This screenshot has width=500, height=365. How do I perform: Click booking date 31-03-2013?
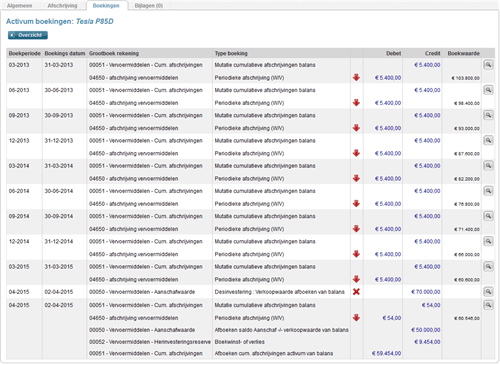coord(59,65)
